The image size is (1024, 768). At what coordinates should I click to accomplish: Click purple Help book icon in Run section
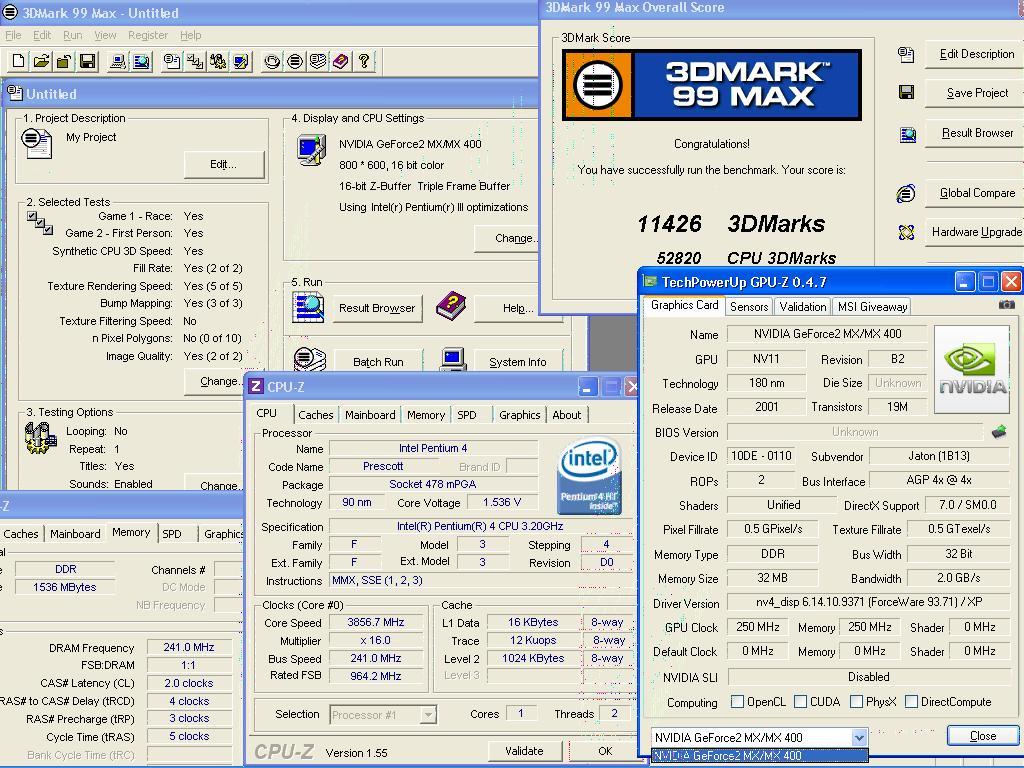click(451, 306)
